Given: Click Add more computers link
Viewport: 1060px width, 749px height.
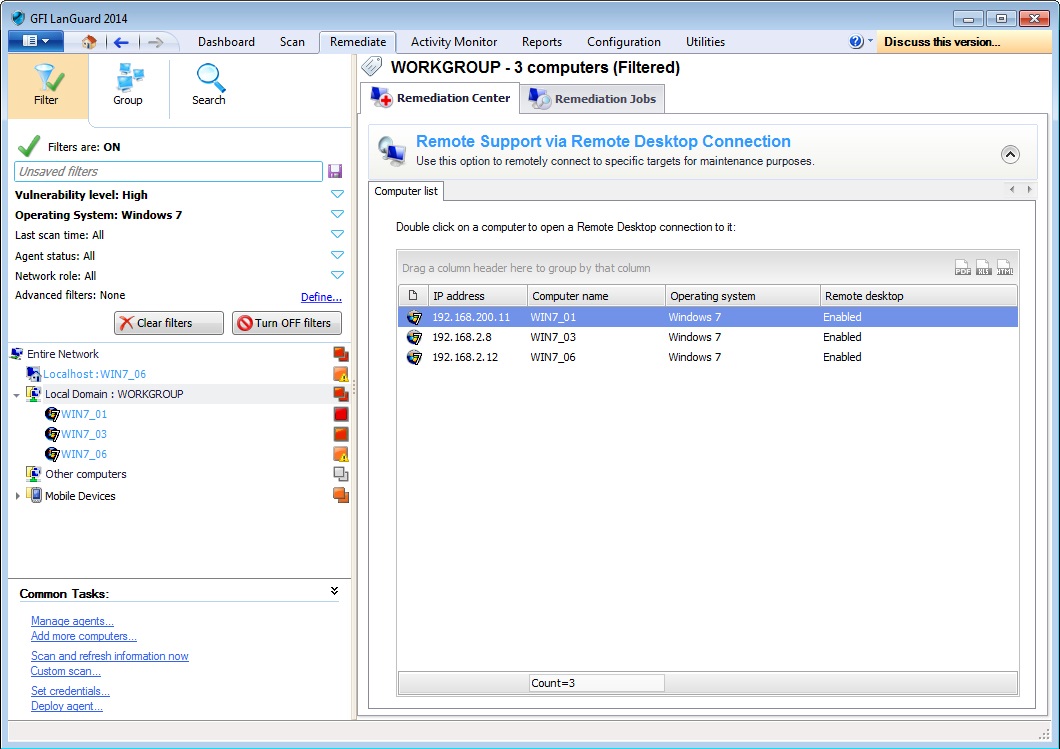Looking at the screenshot, I should (x=84, y=636).
